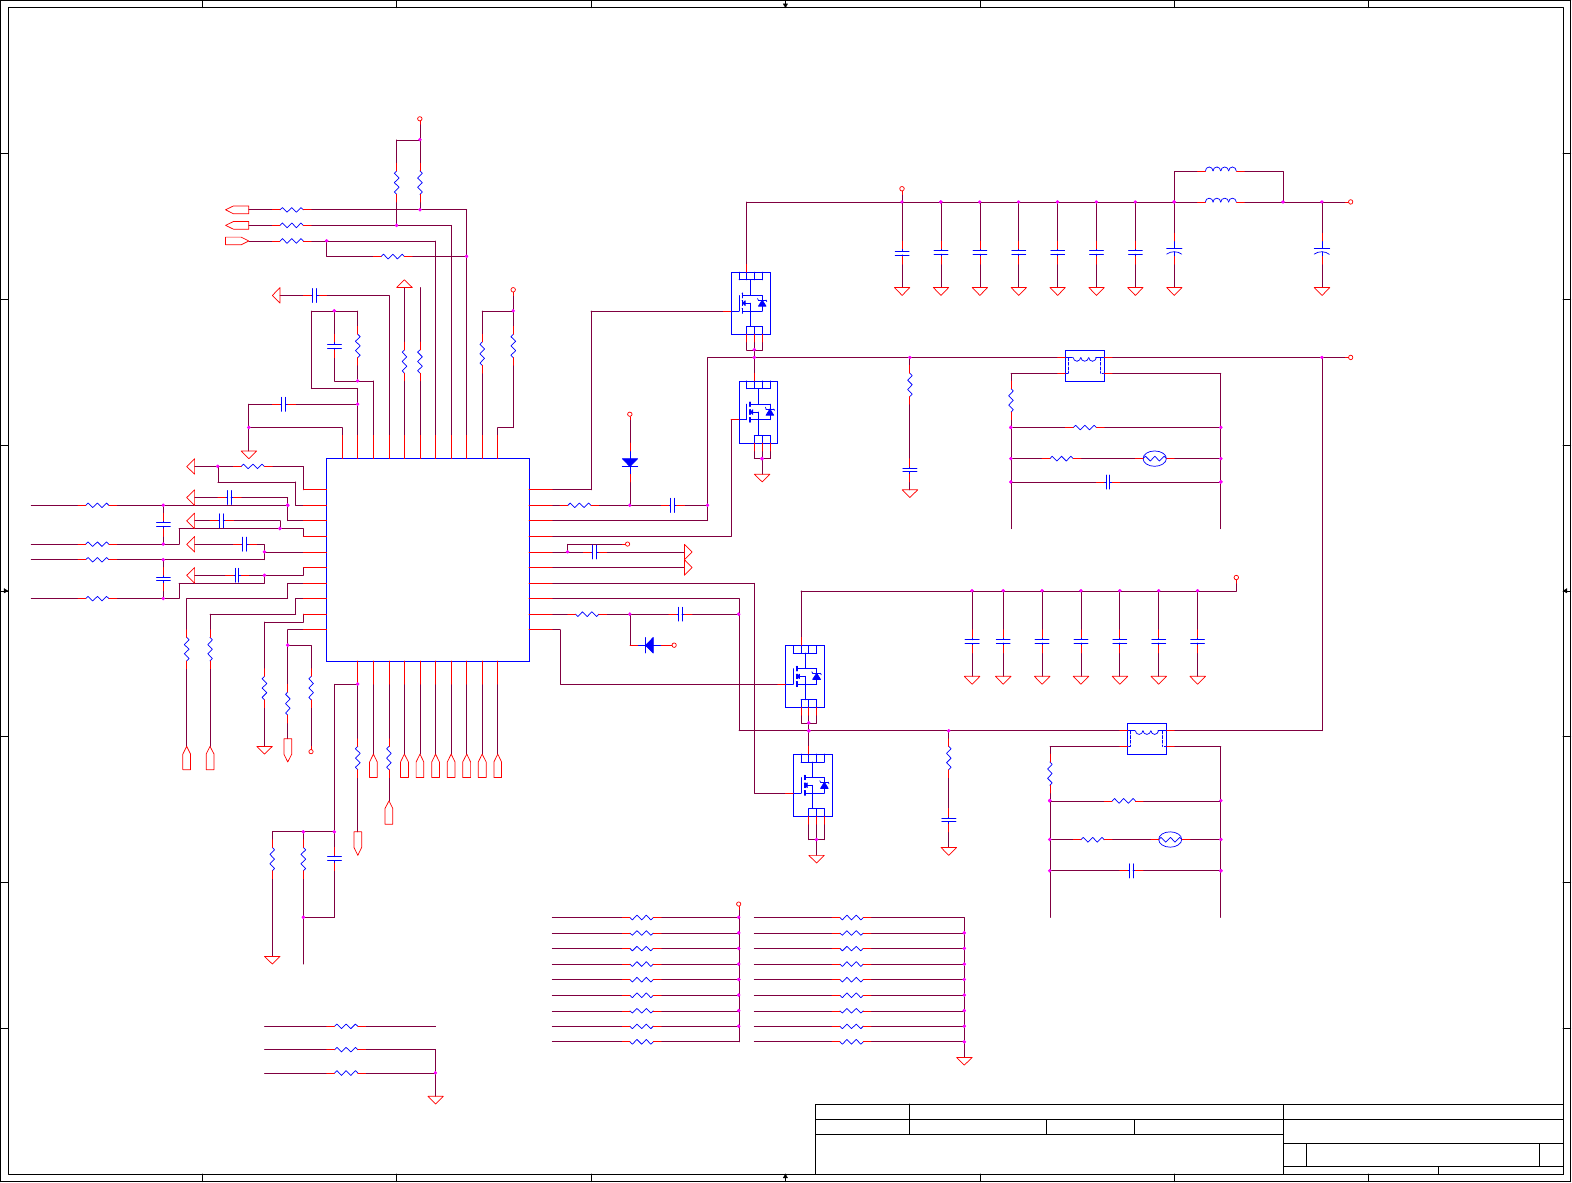Select the lower boxed inductor component

1147,739
